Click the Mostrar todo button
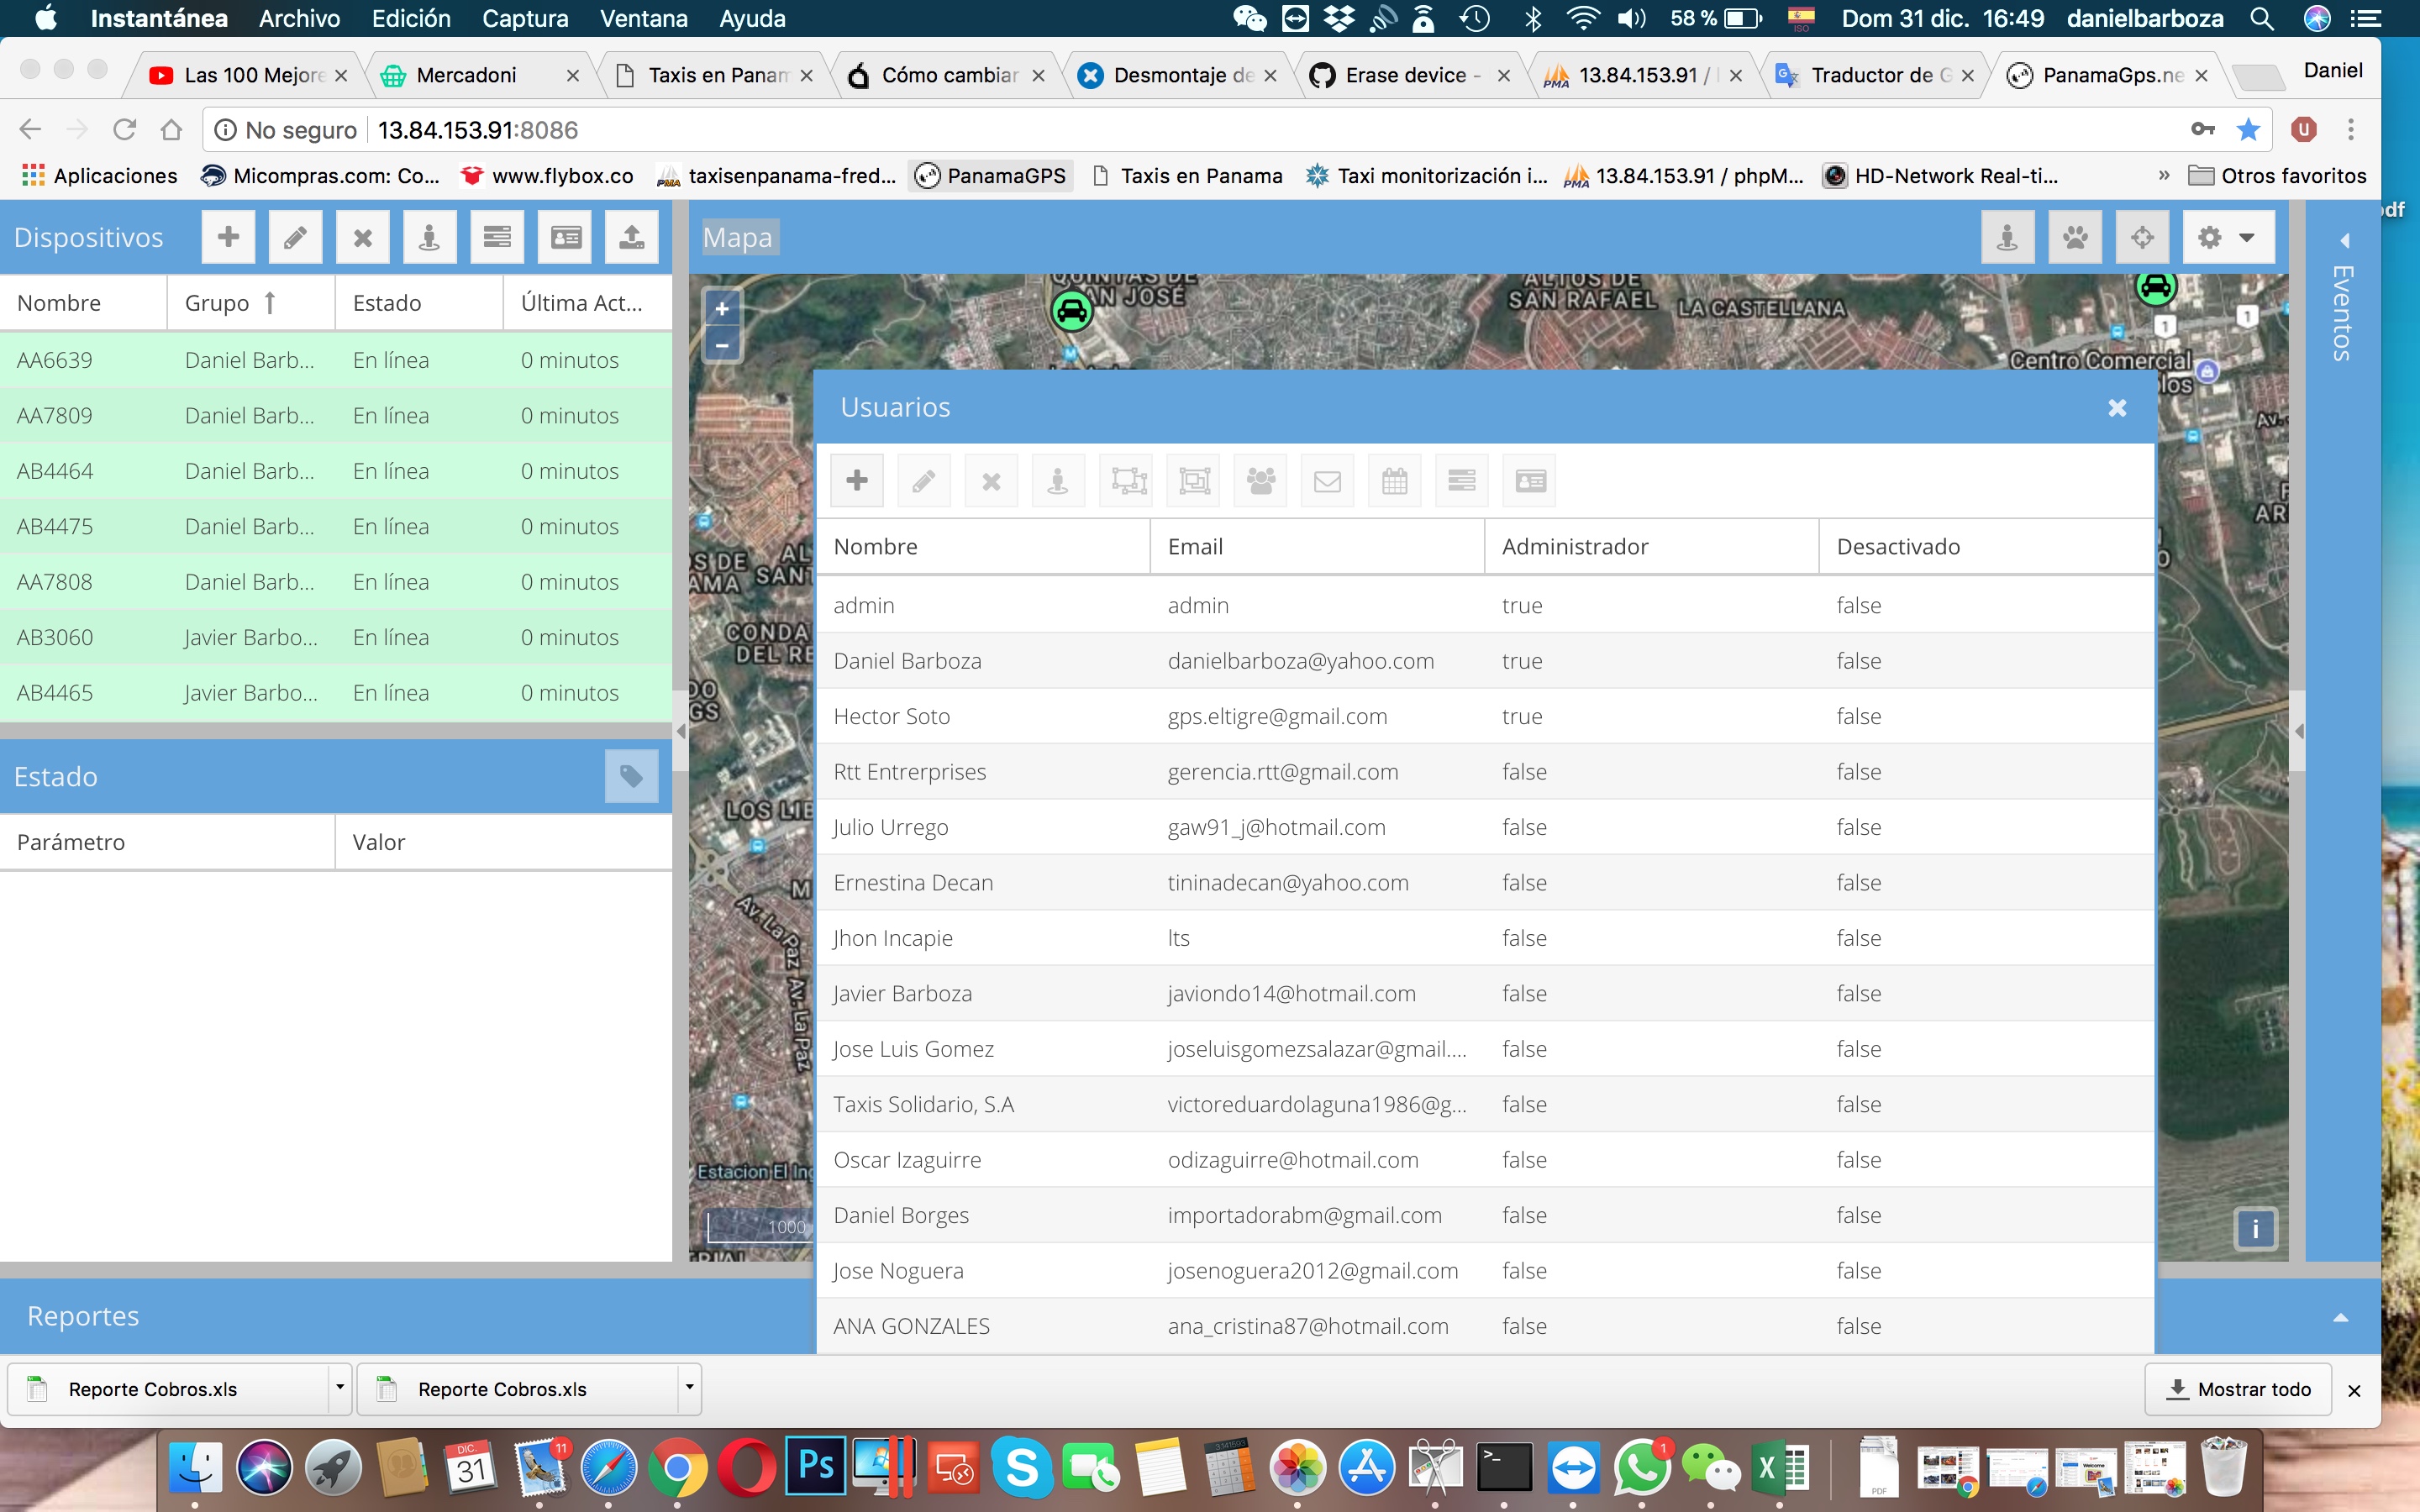2420x1512 pixels. coord(2238,1389)
